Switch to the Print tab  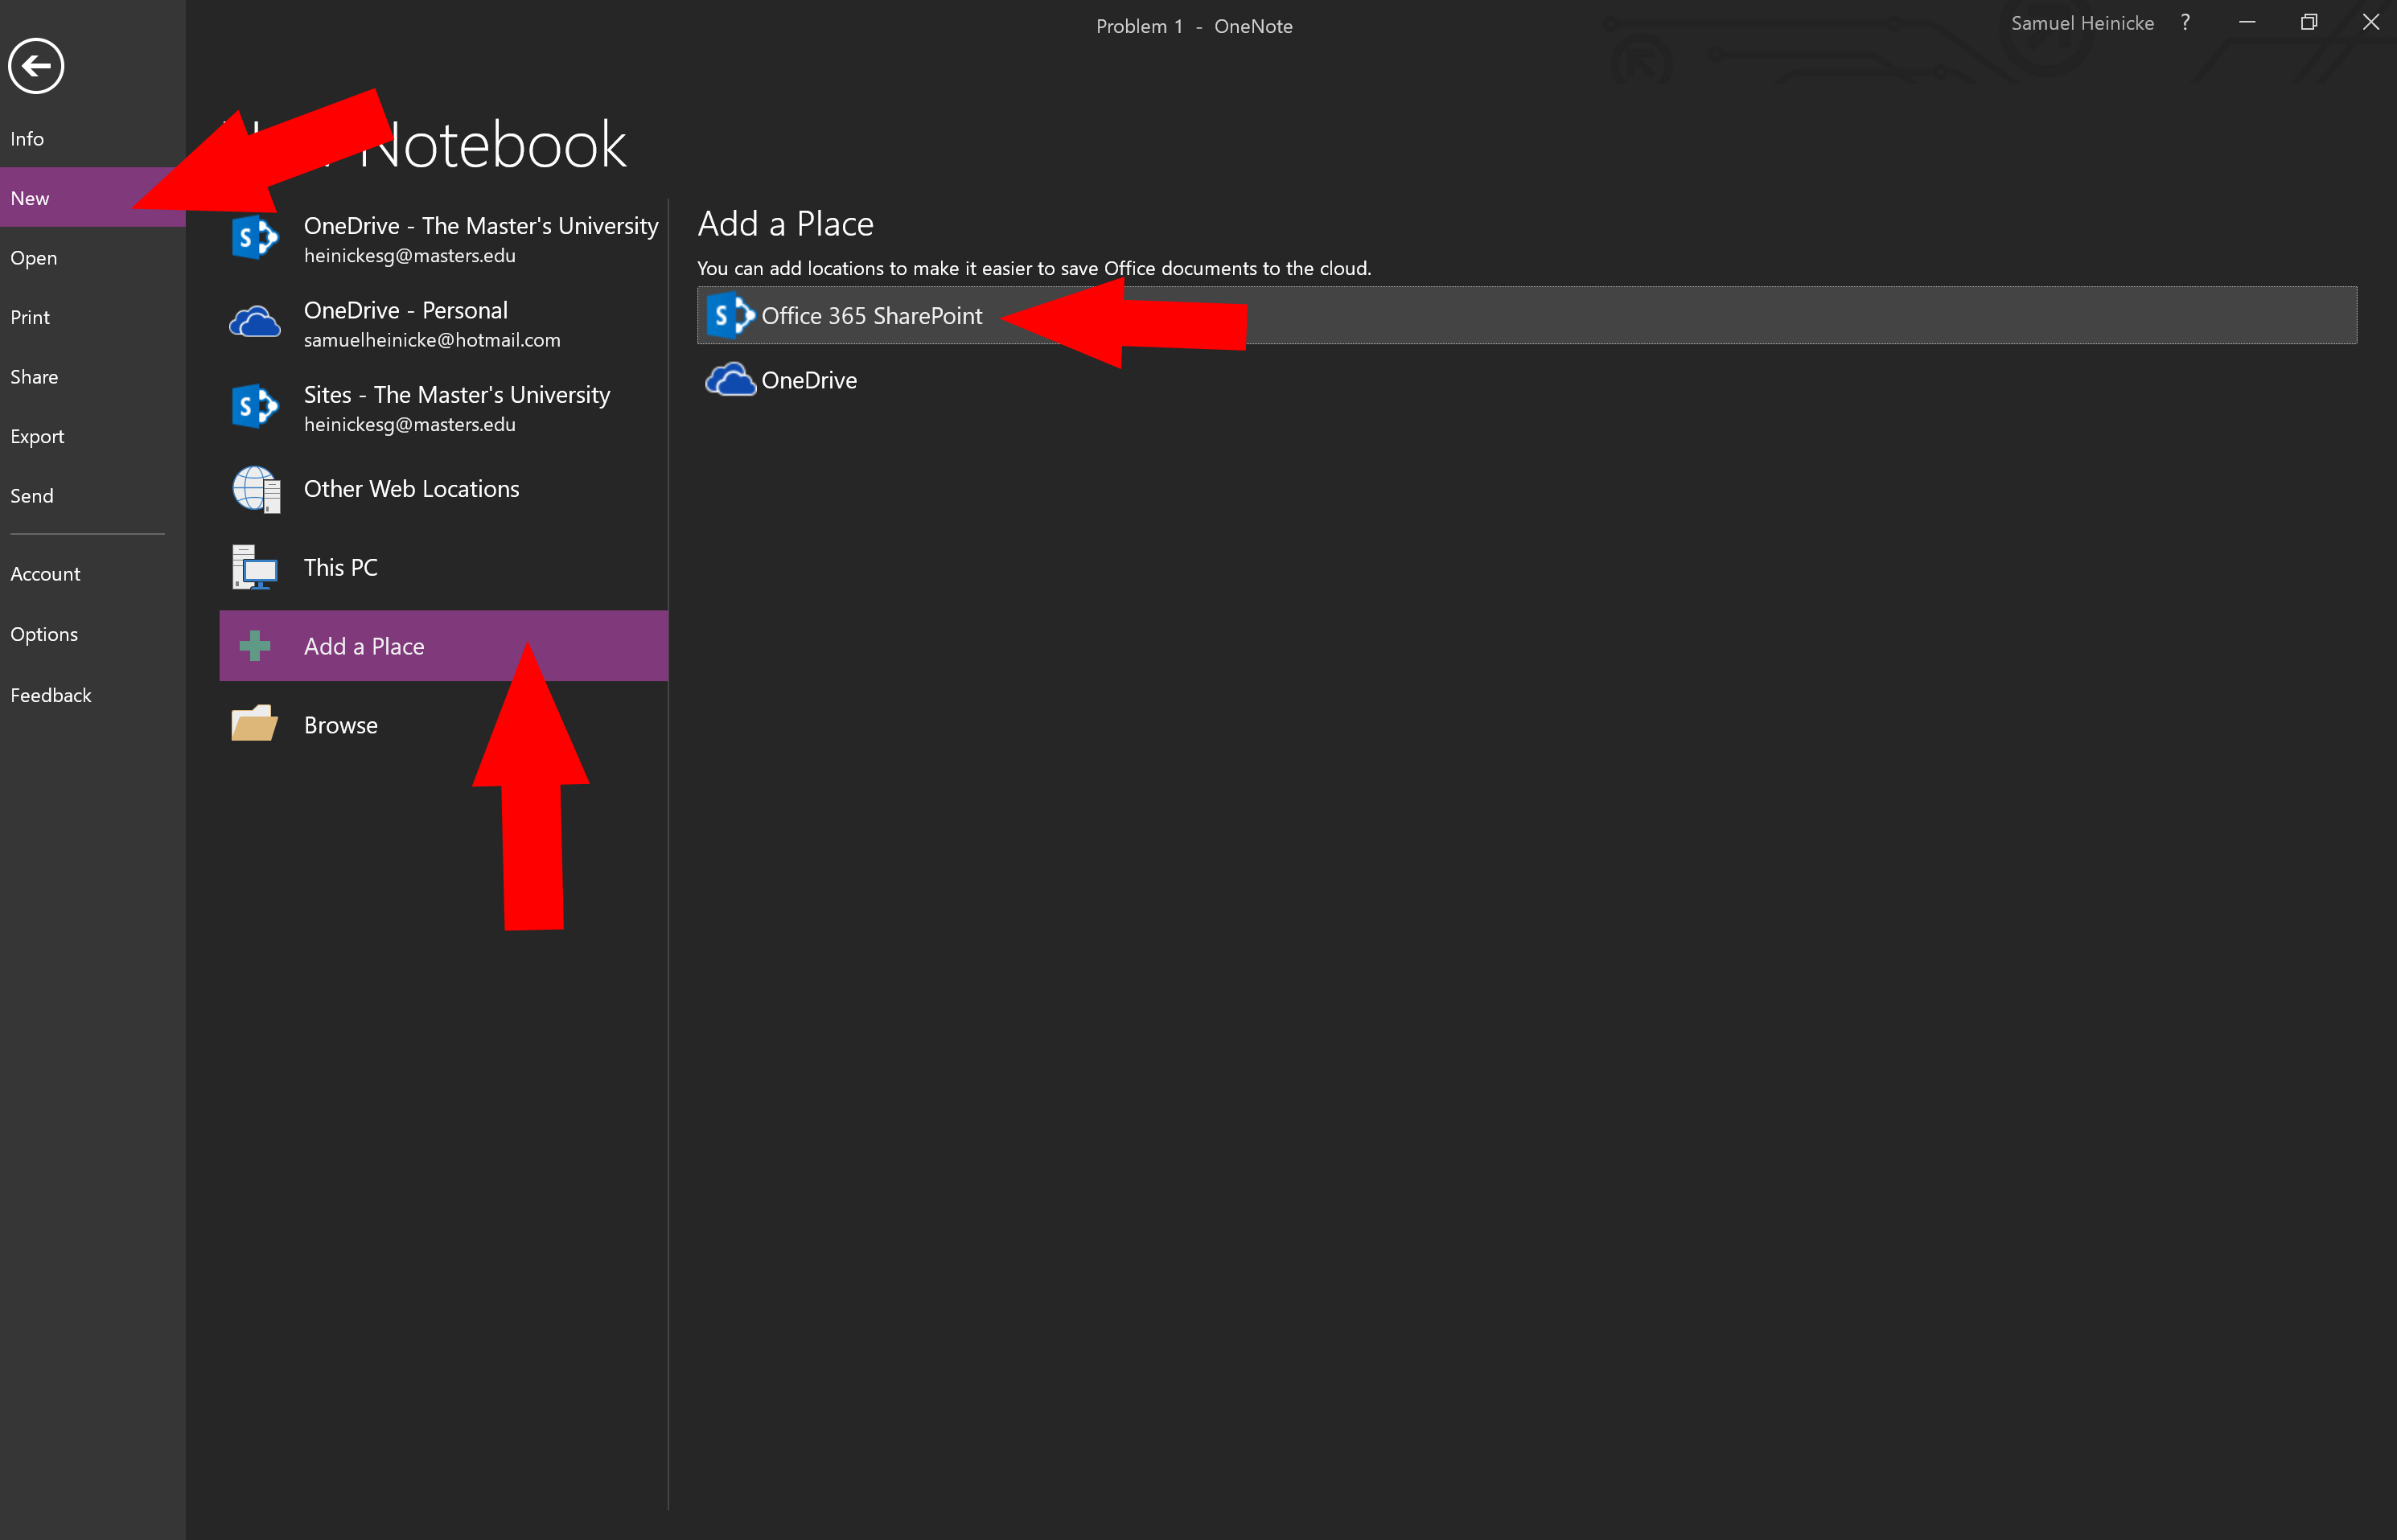point(92,317)
